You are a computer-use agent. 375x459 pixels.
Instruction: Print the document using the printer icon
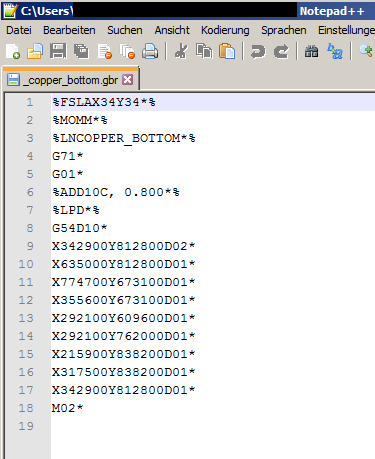click(150, 52)
